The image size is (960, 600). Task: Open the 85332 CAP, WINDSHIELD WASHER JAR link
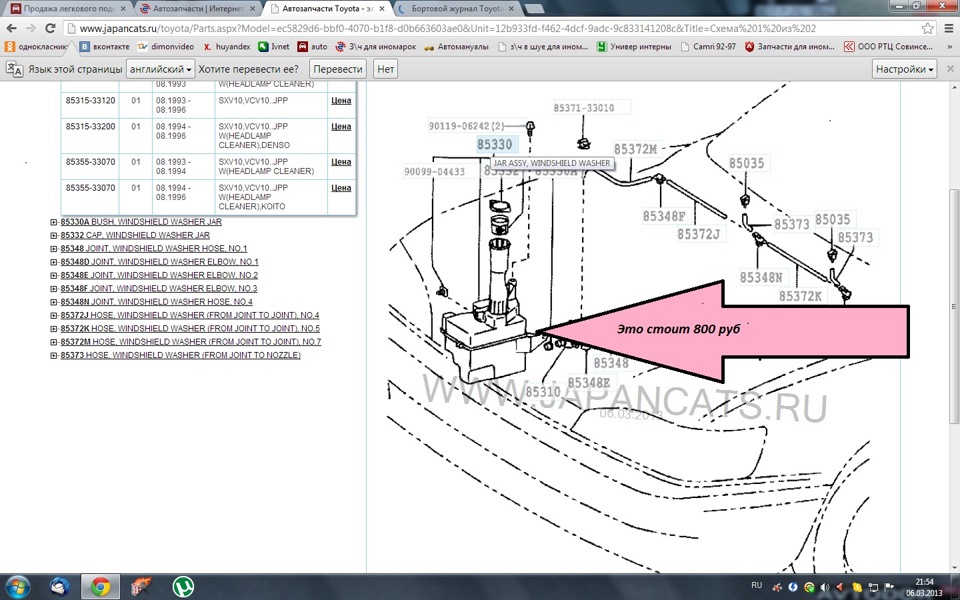135,236
